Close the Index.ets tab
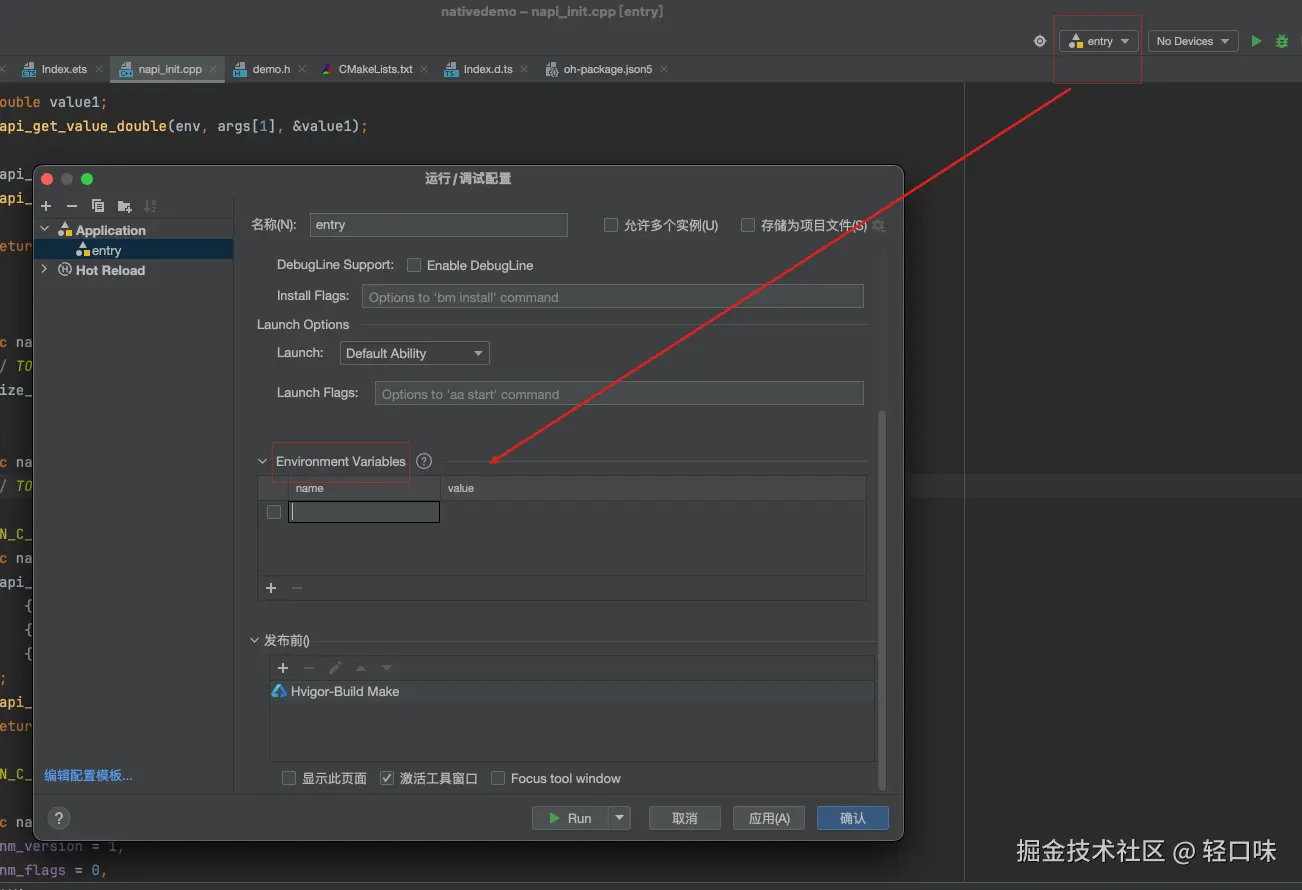The width and height of the screenshot is (1302, 890). 97,69
